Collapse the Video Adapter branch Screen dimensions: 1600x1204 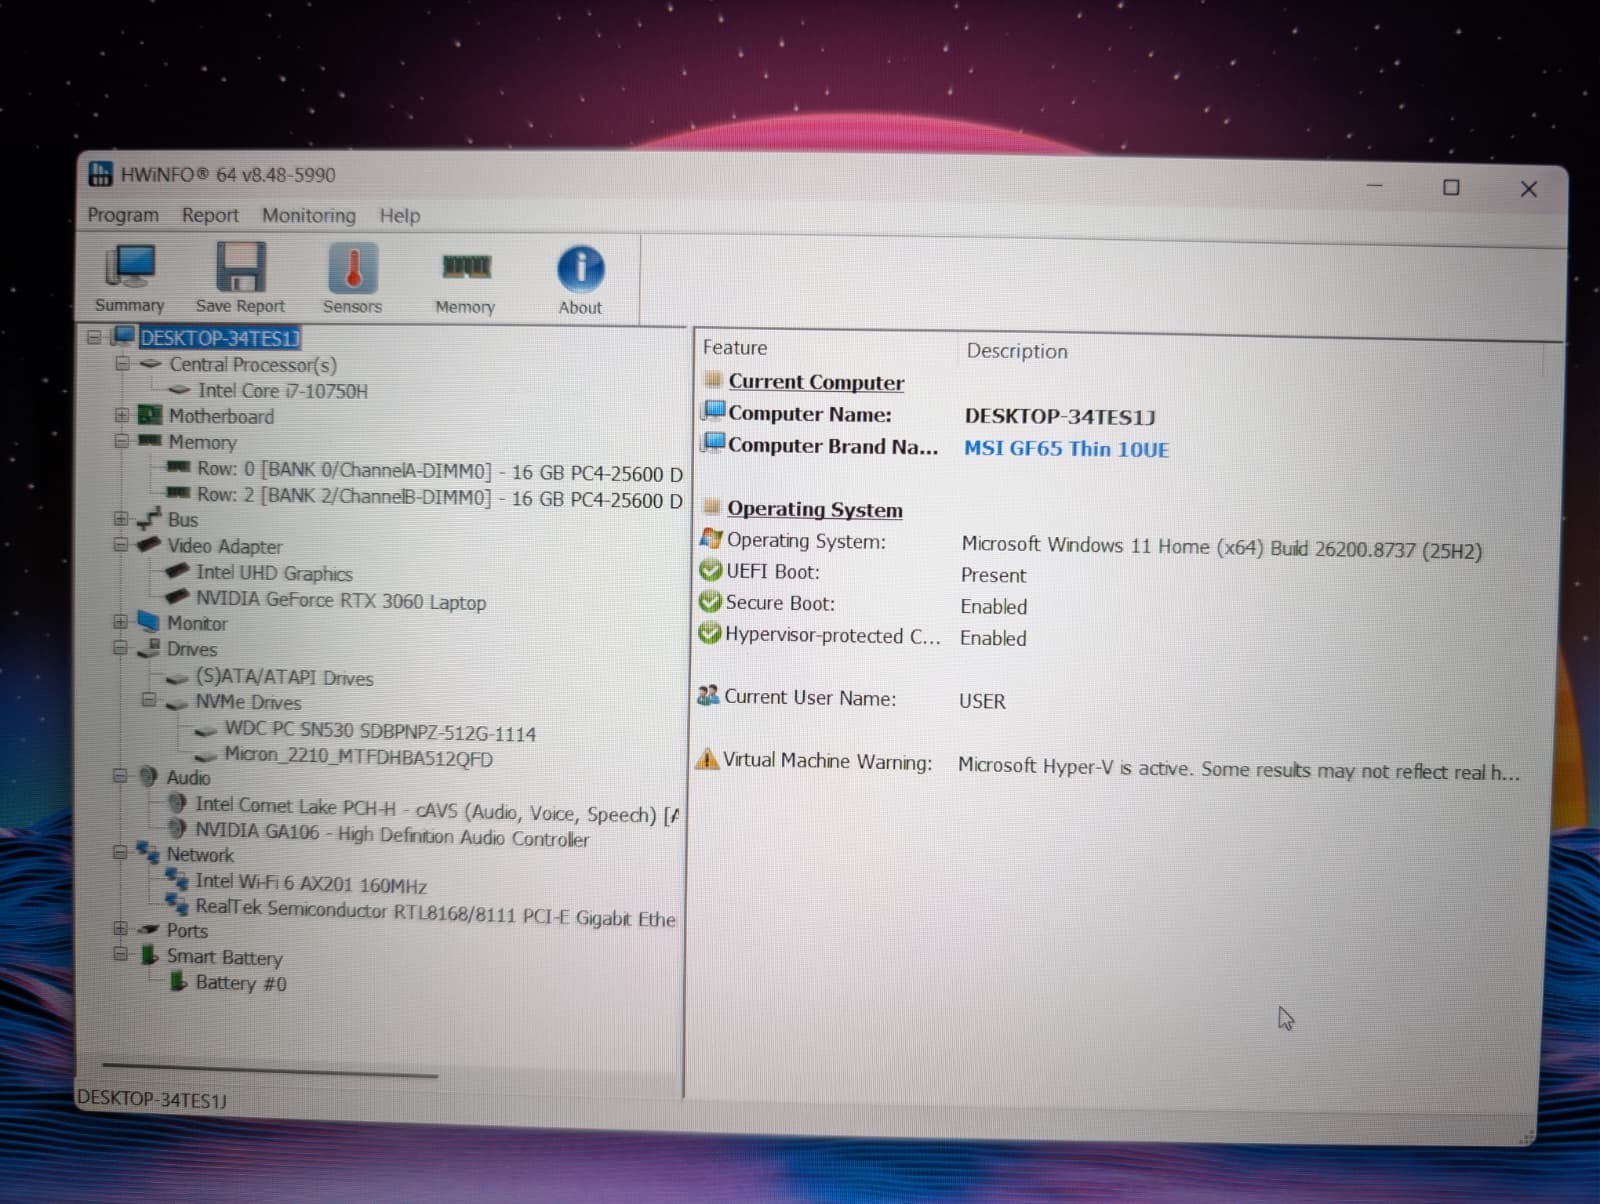(121, 545)
